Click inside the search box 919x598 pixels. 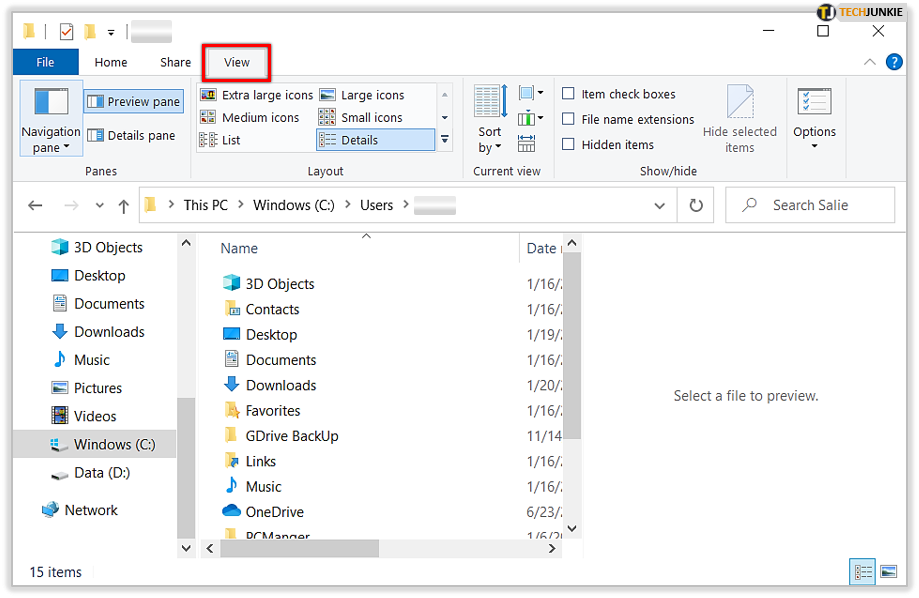pyautogui.click(x=810, y=205)
